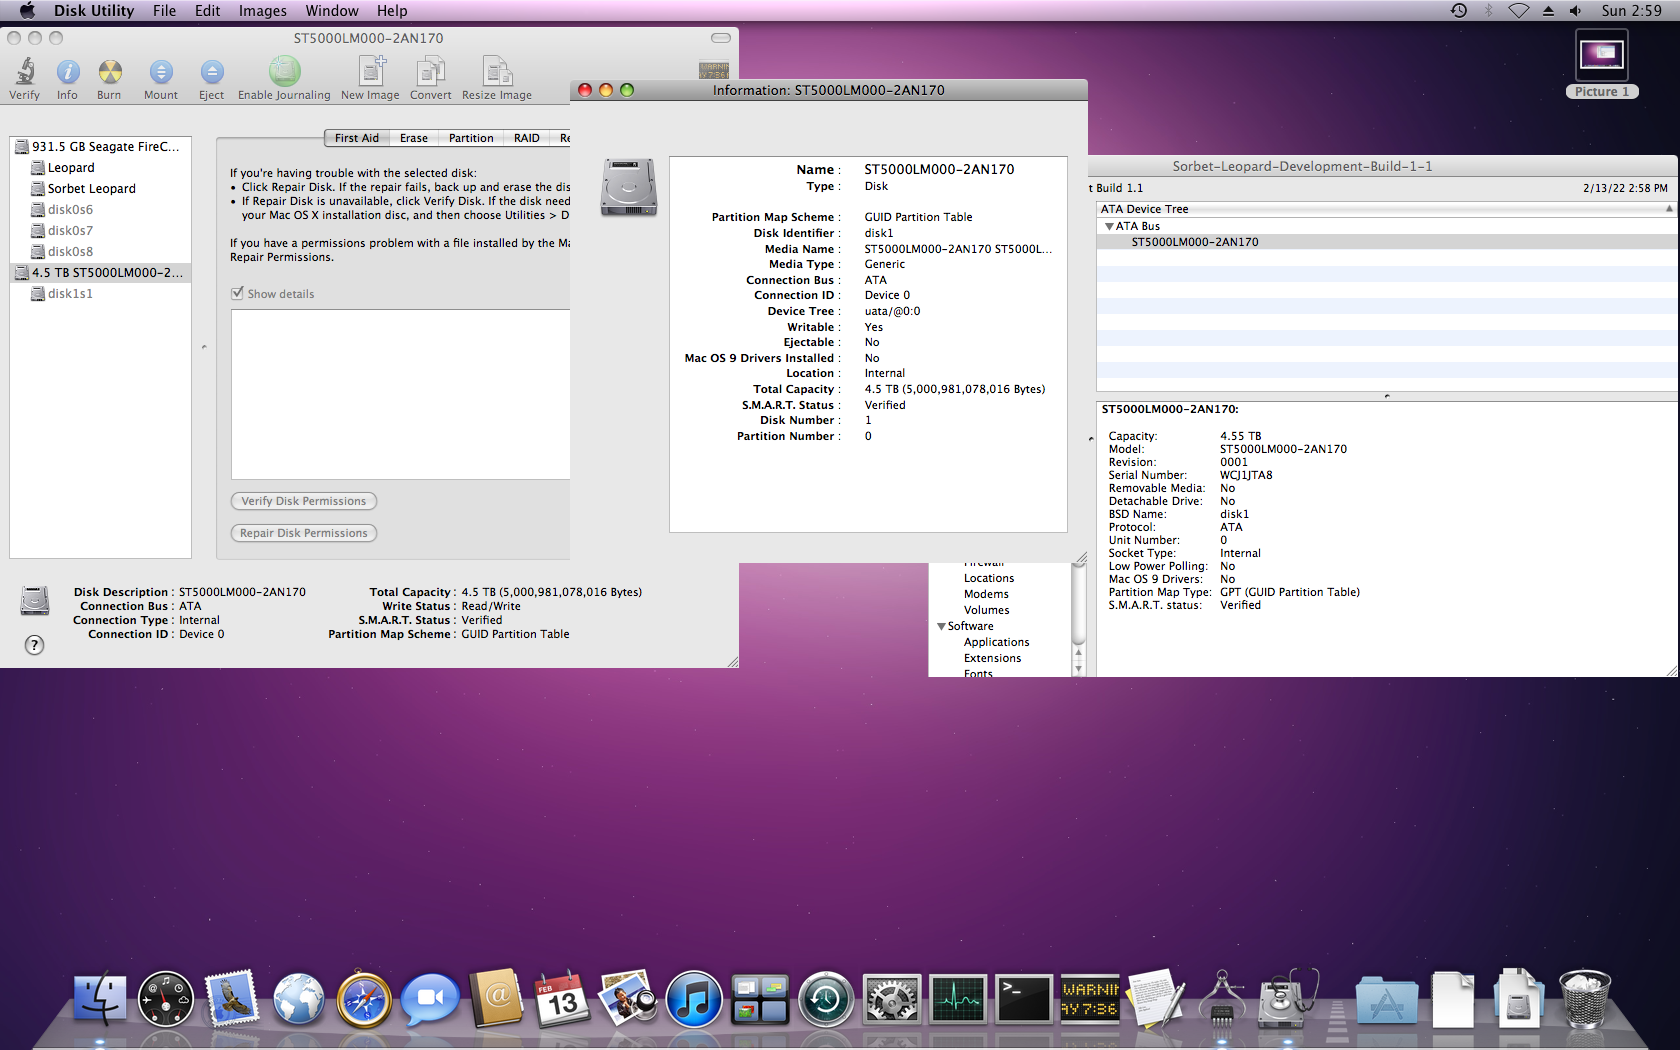The image size is (1680, 1050).
Task: Select Volumes in System Profiler sidebar
Action: pos(986,611)
